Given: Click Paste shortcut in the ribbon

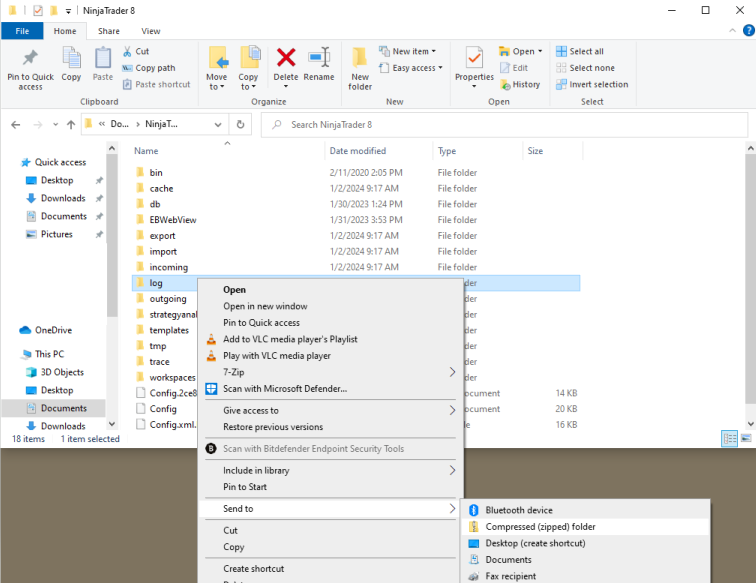Looking at the screenshot, I should click(157, 84).
